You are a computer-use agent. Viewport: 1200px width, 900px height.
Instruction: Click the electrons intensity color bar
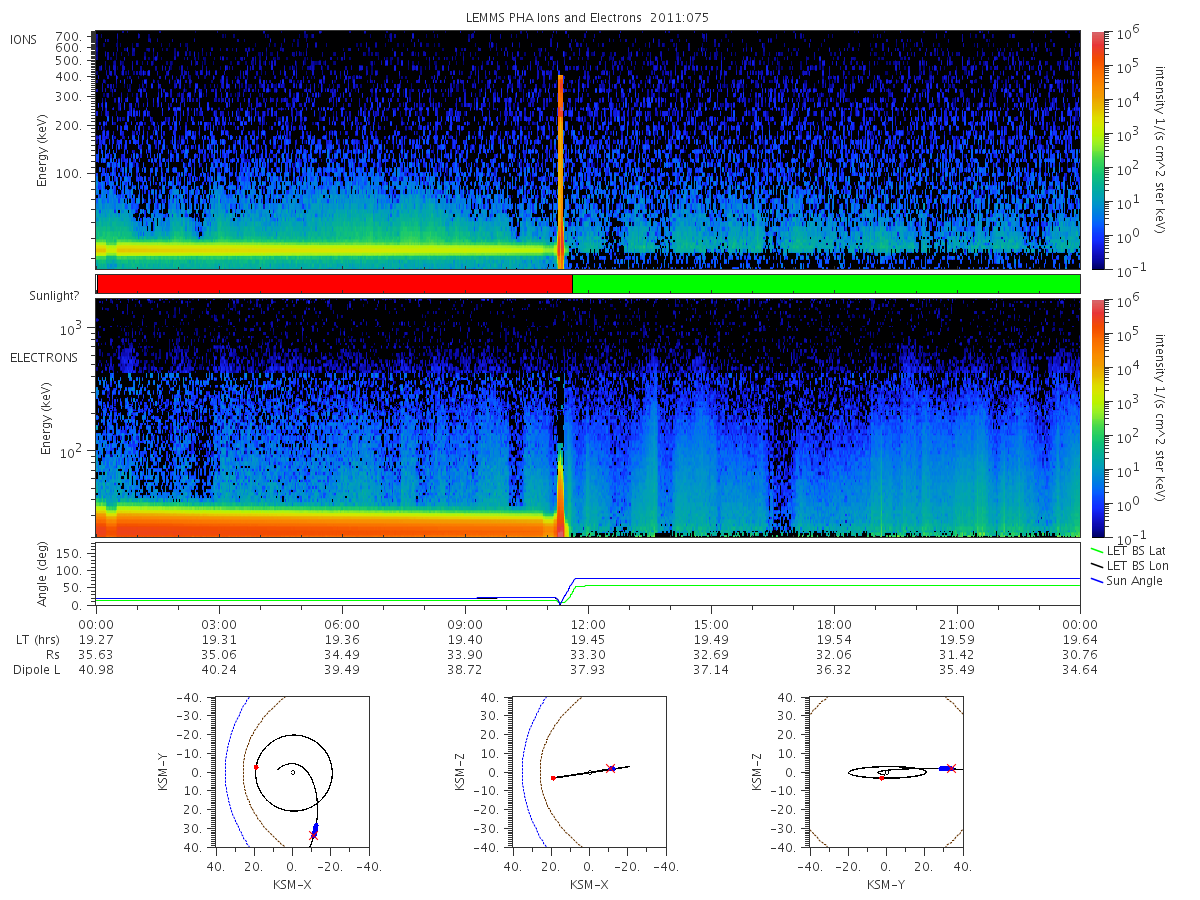pos(1098,418)
